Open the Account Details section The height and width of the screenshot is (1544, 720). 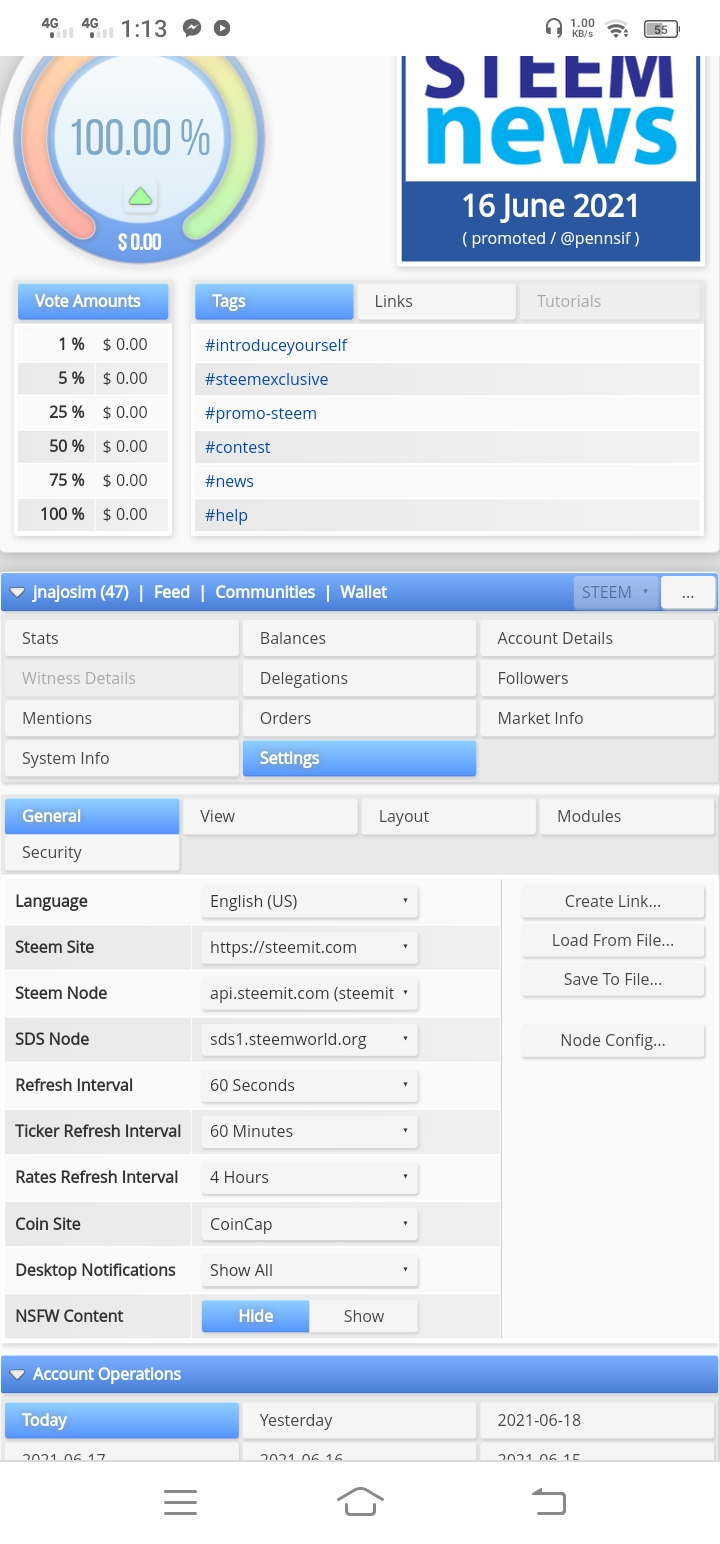tap(598, 638)
